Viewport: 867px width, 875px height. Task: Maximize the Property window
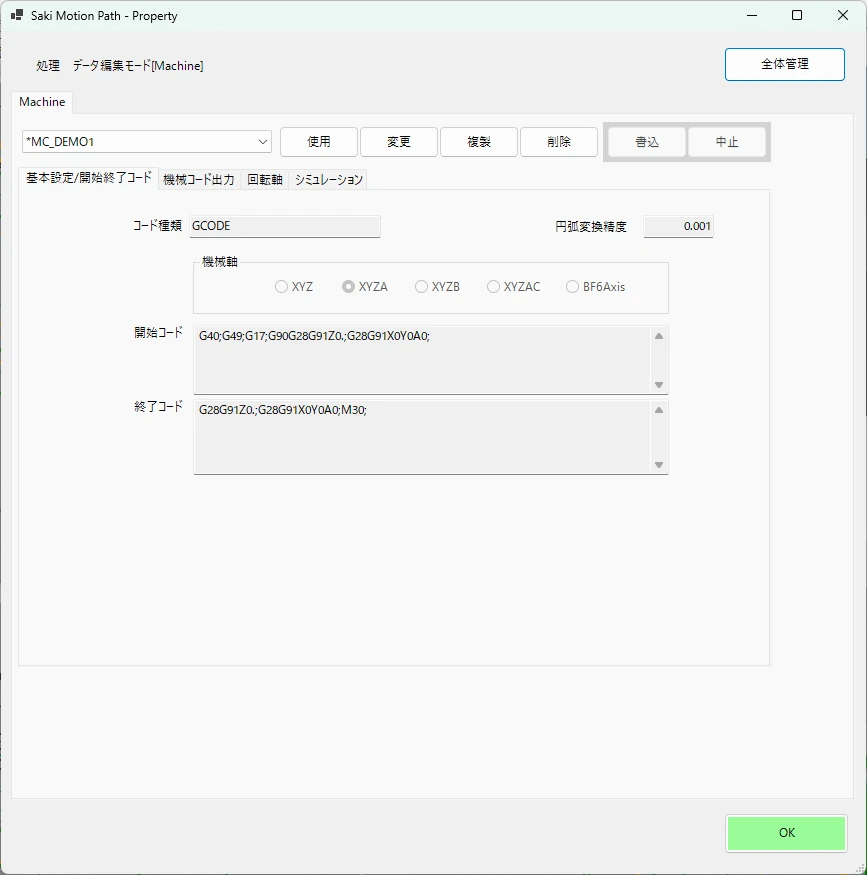tap(797, 16)
